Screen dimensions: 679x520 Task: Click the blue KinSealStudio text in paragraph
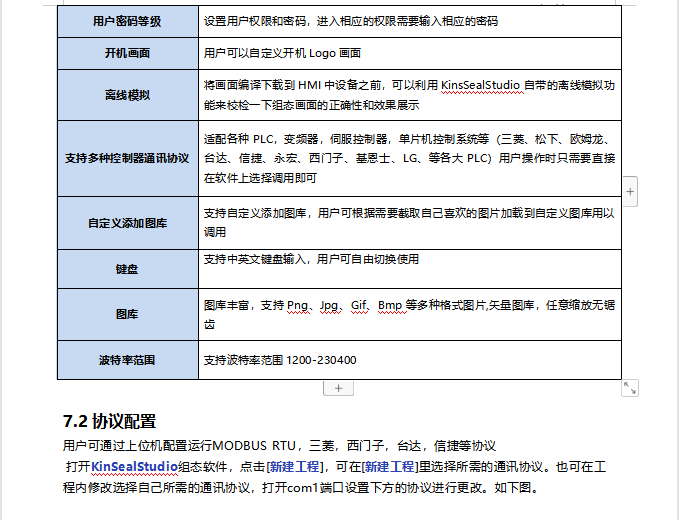tap(134, 467)
